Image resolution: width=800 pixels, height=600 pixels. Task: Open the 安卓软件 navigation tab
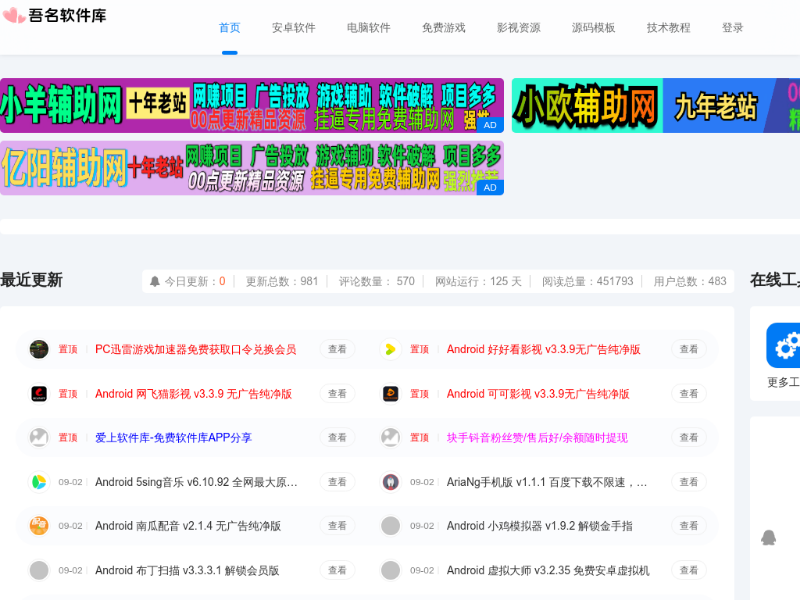pos(293,28)
